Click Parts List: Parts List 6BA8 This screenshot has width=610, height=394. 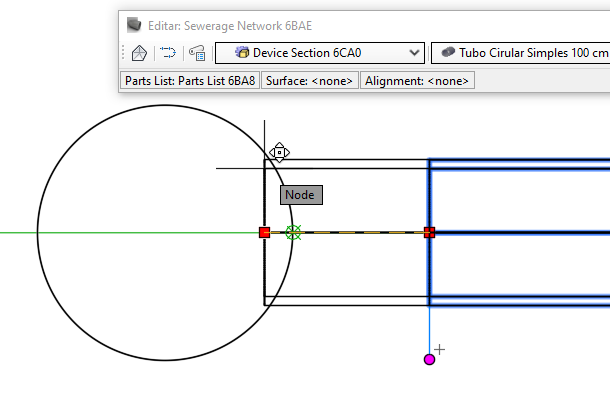click(190, 81)
